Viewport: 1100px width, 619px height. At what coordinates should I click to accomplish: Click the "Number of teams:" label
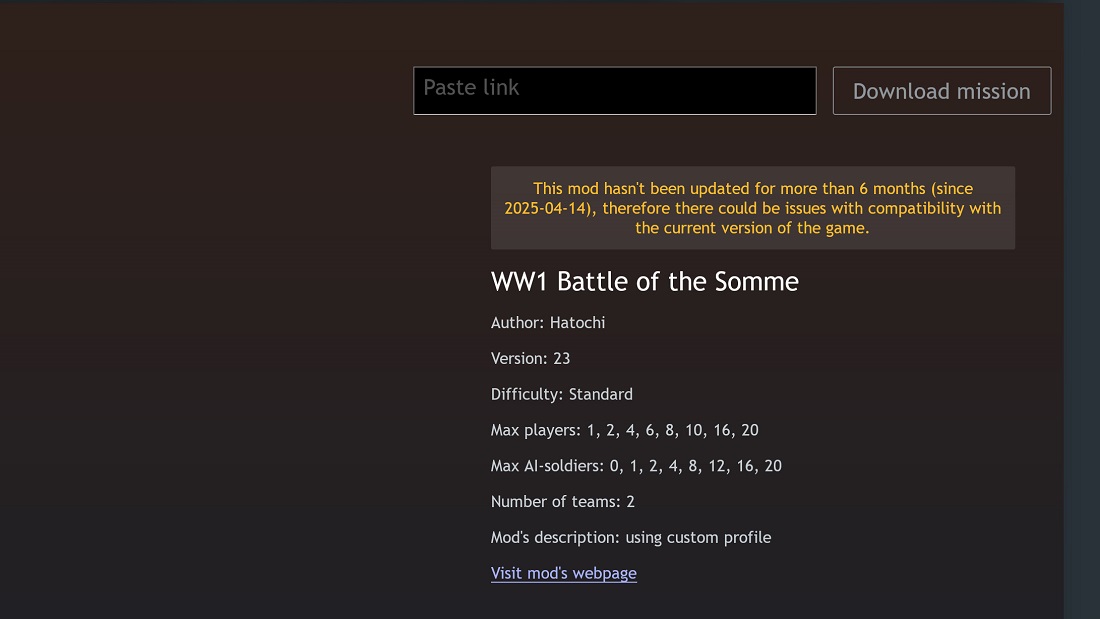point(555,502)
